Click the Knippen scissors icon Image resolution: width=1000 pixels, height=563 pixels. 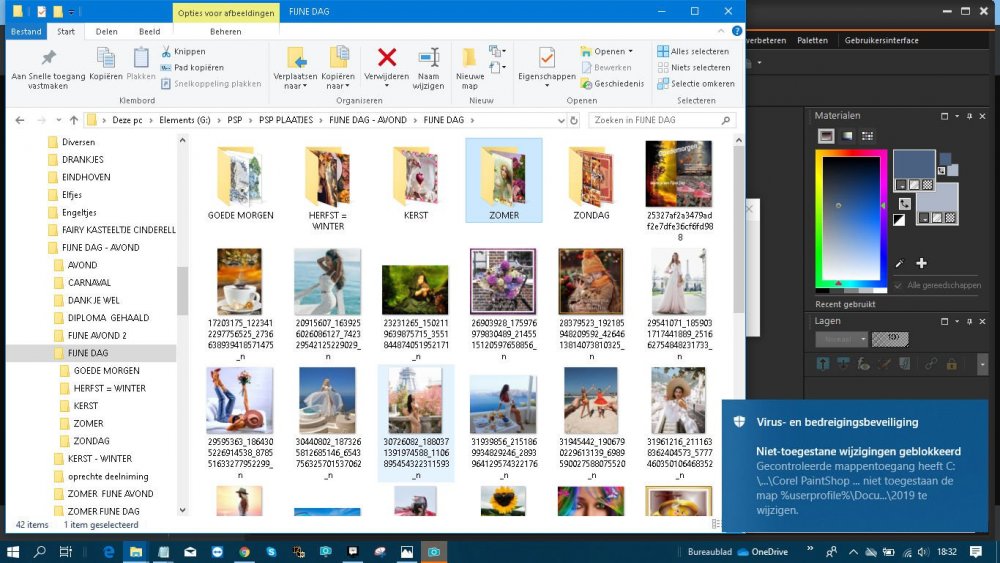click(166, 51)
